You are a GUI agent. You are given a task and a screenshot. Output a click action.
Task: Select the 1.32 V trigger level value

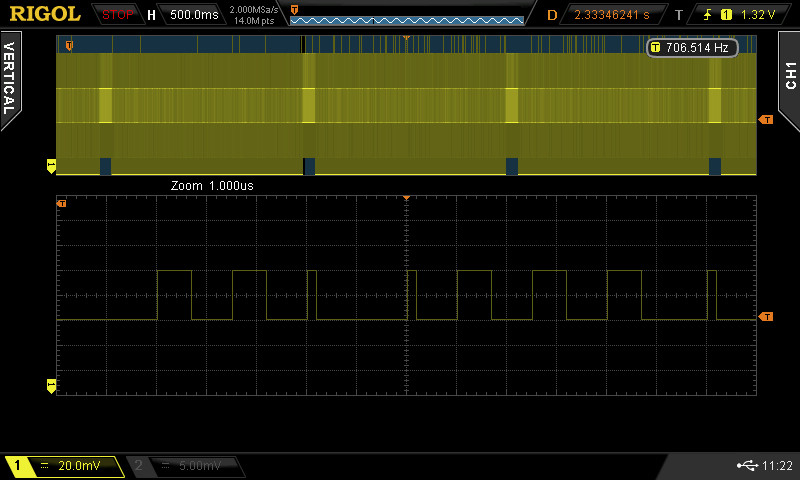(x=759, y=15)
